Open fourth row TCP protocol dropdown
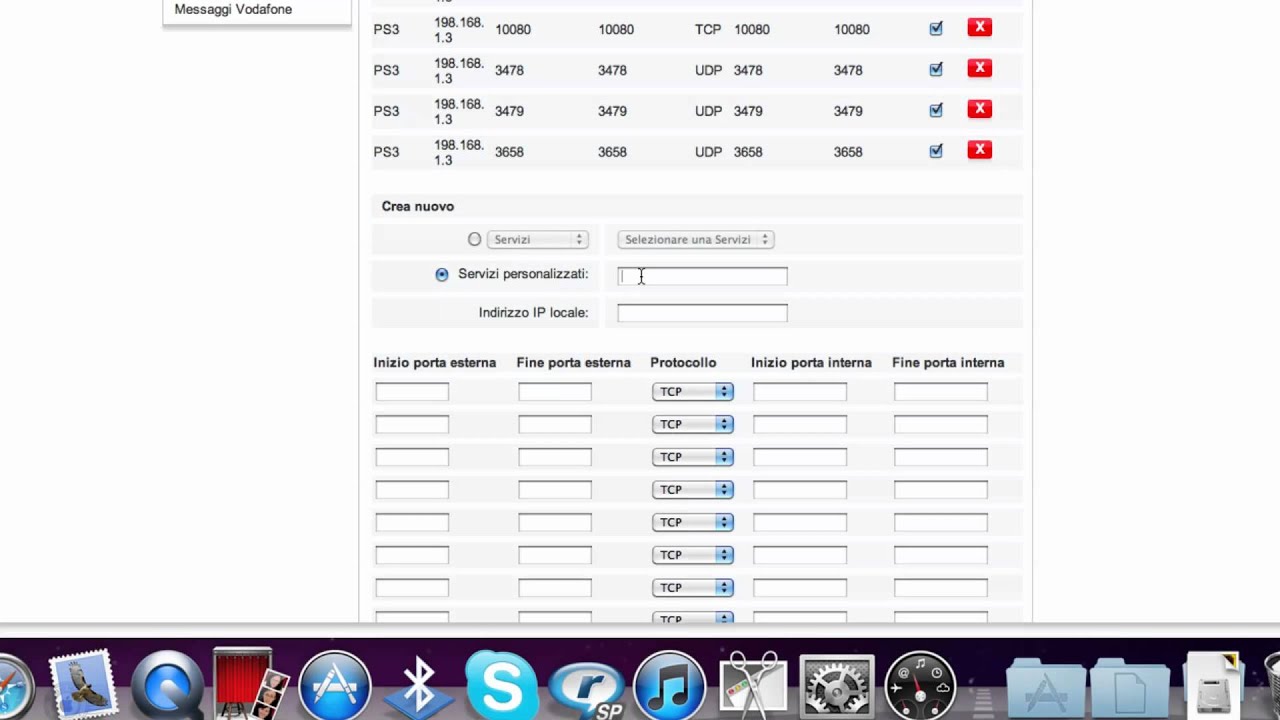This screenshot has width=1280, height=720. click(x=693, y=490)
